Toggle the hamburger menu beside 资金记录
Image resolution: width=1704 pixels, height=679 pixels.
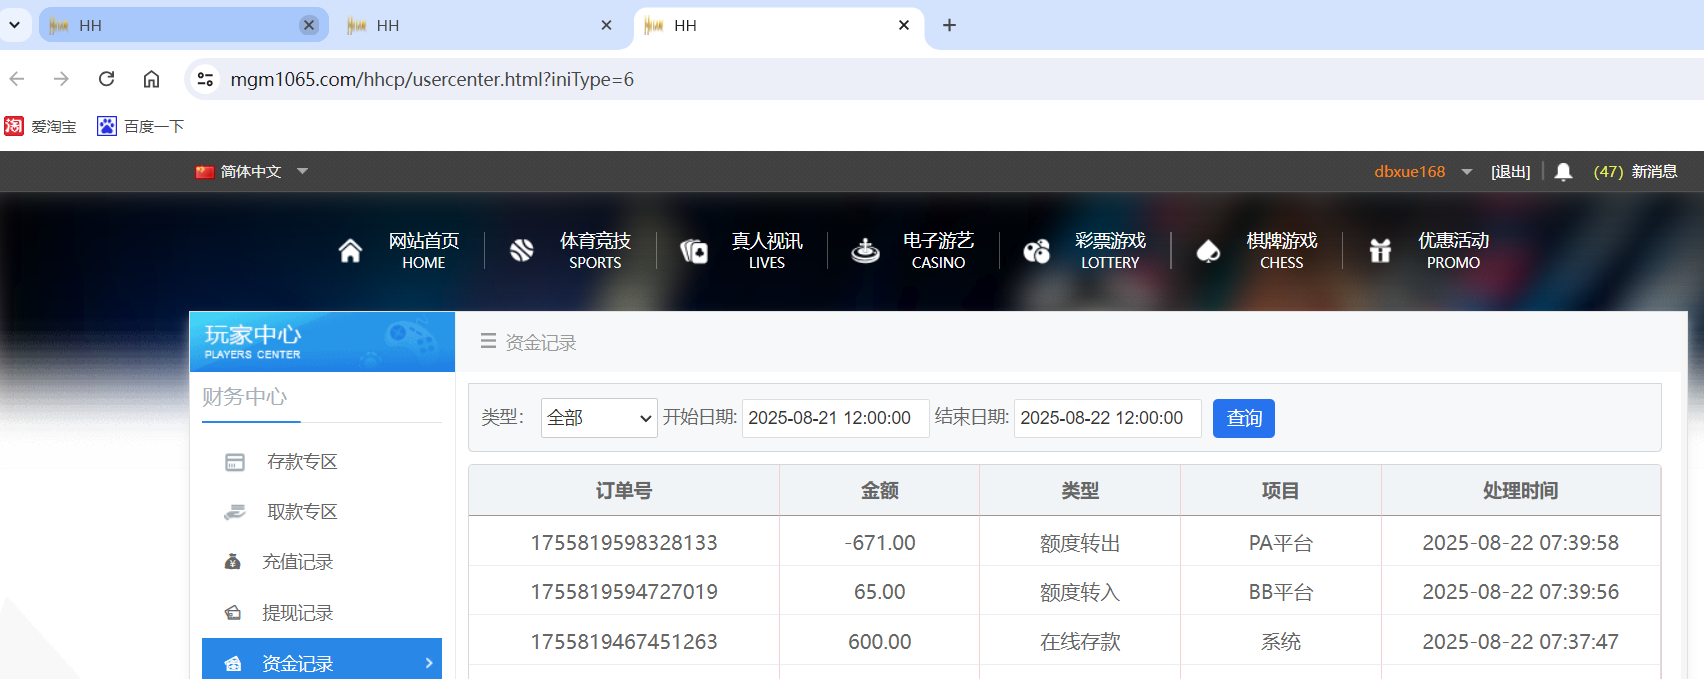(x=488, y=342)
